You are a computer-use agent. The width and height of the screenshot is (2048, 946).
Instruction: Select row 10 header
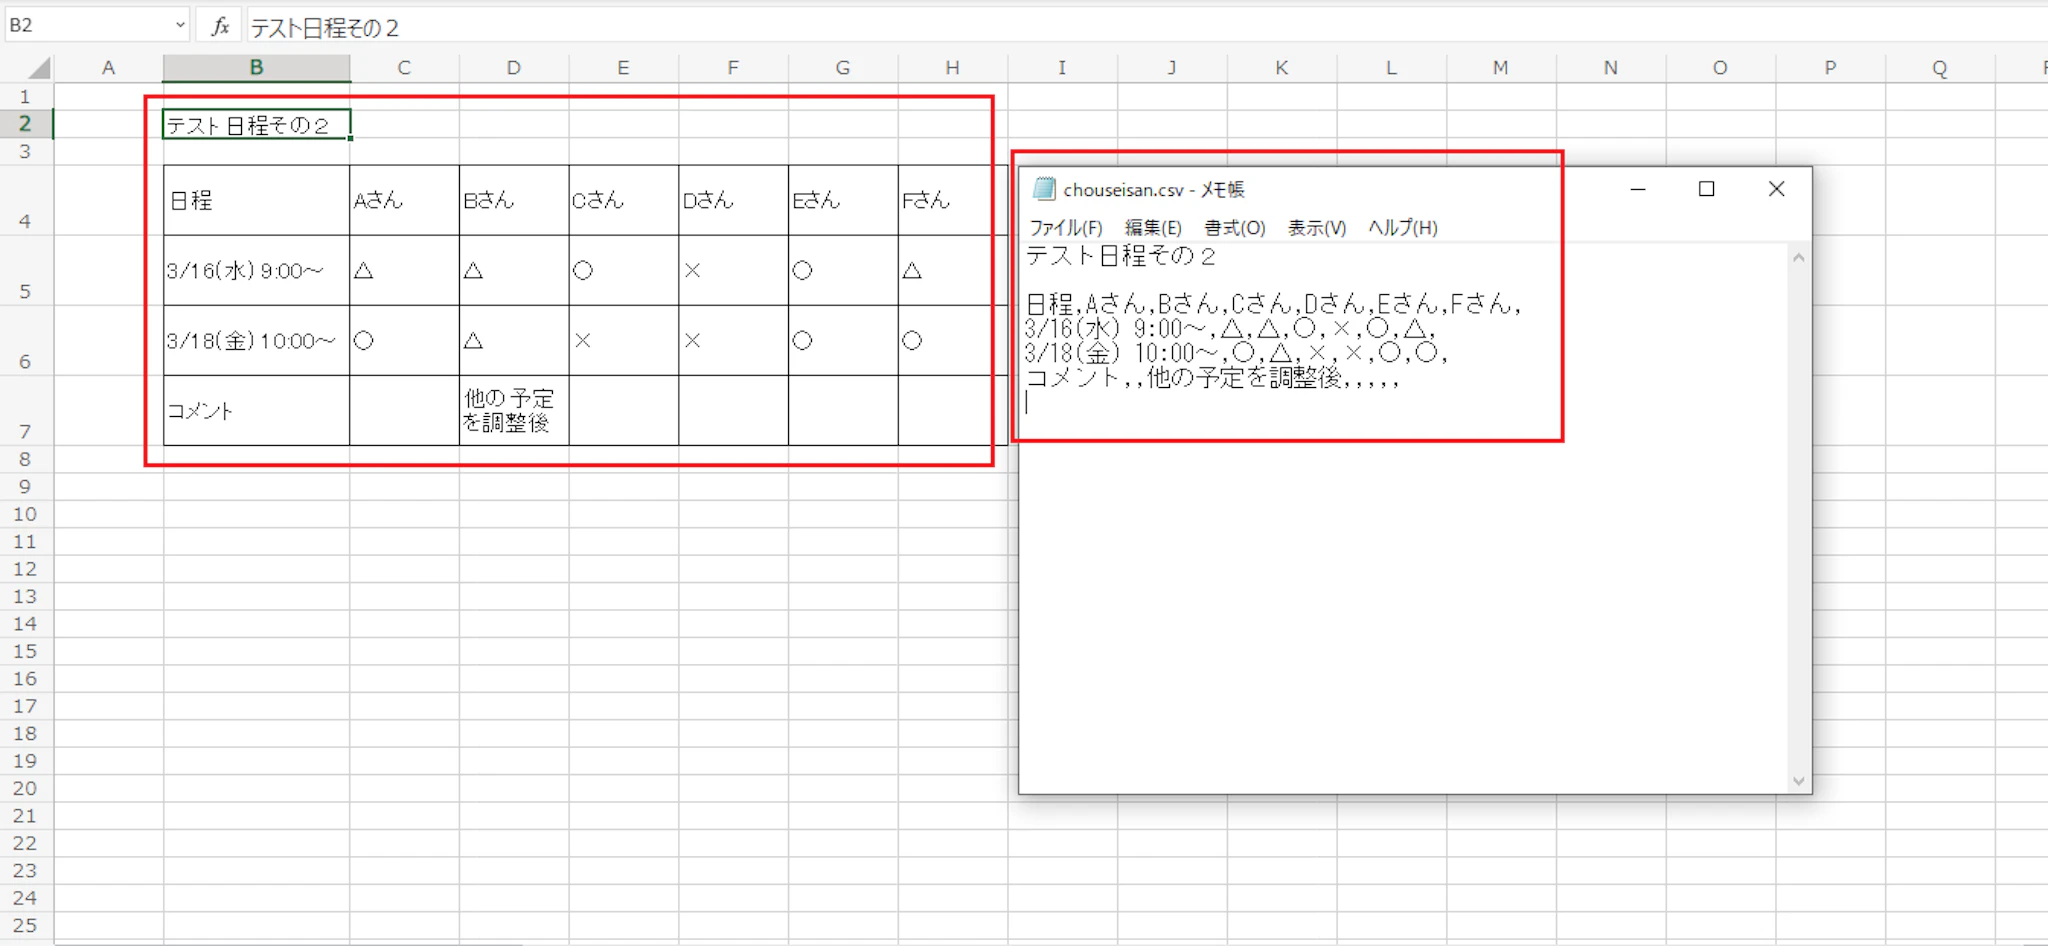pos(25,514)
